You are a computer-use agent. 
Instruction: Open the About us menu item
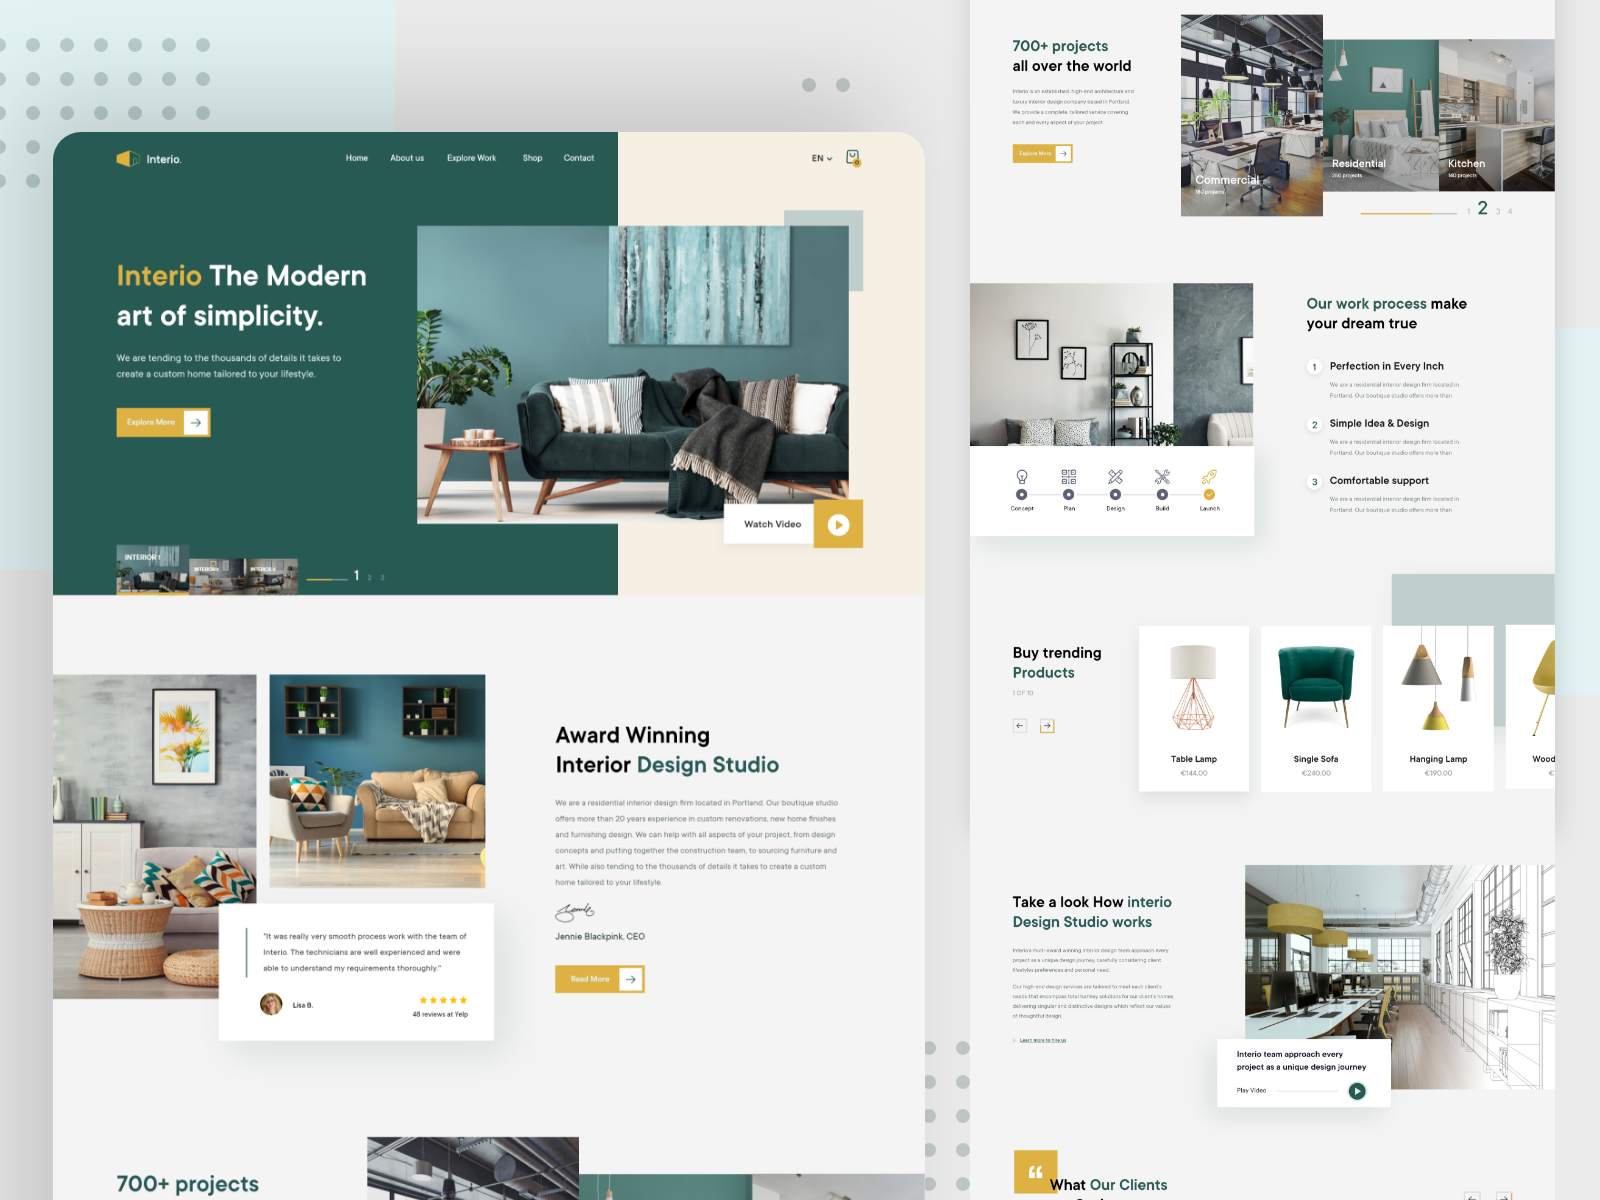[x=407, y=158]
